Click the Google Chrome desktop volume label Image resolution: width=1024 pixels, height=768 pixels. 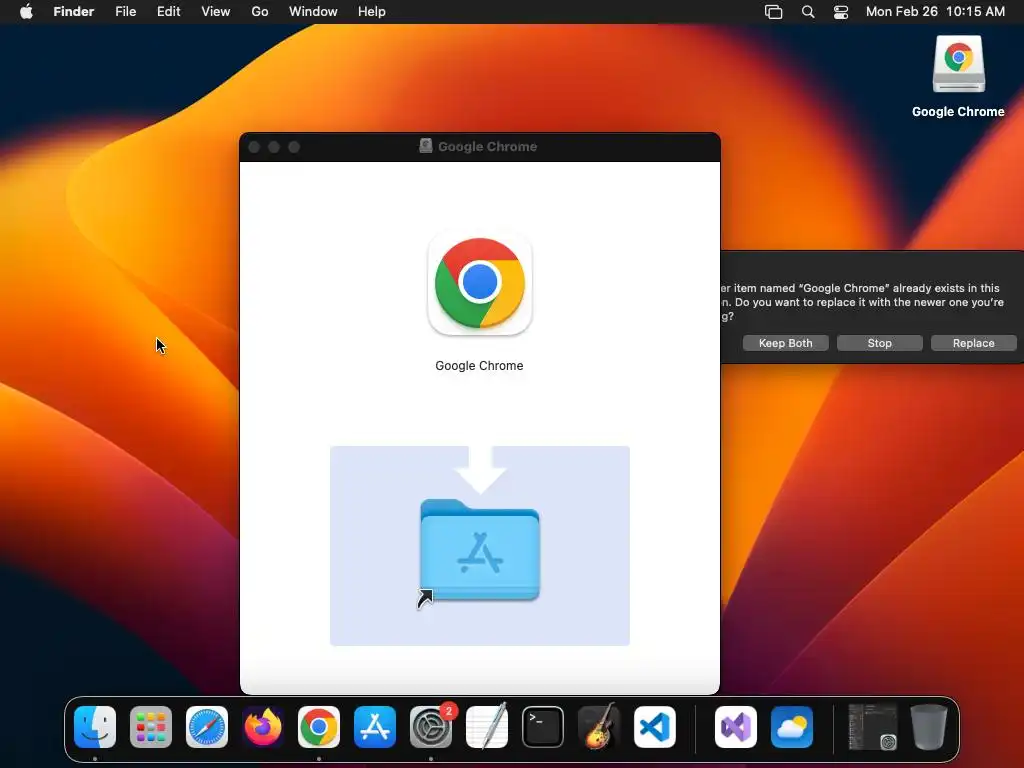click(958, 112)
